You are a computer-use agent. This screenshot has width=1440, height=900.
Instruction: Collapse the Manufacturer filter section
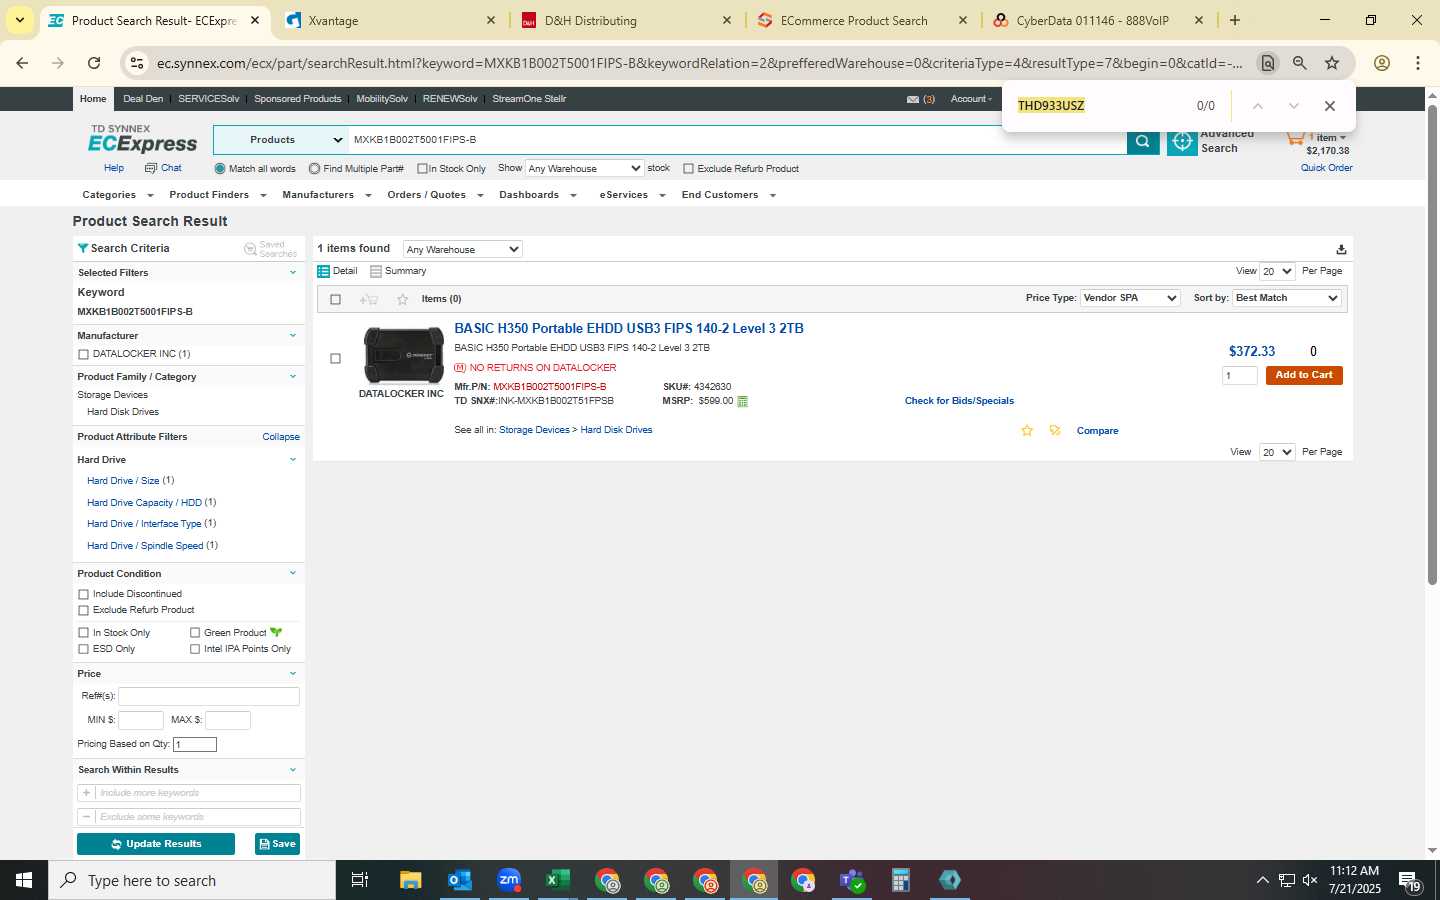point(293,336)
